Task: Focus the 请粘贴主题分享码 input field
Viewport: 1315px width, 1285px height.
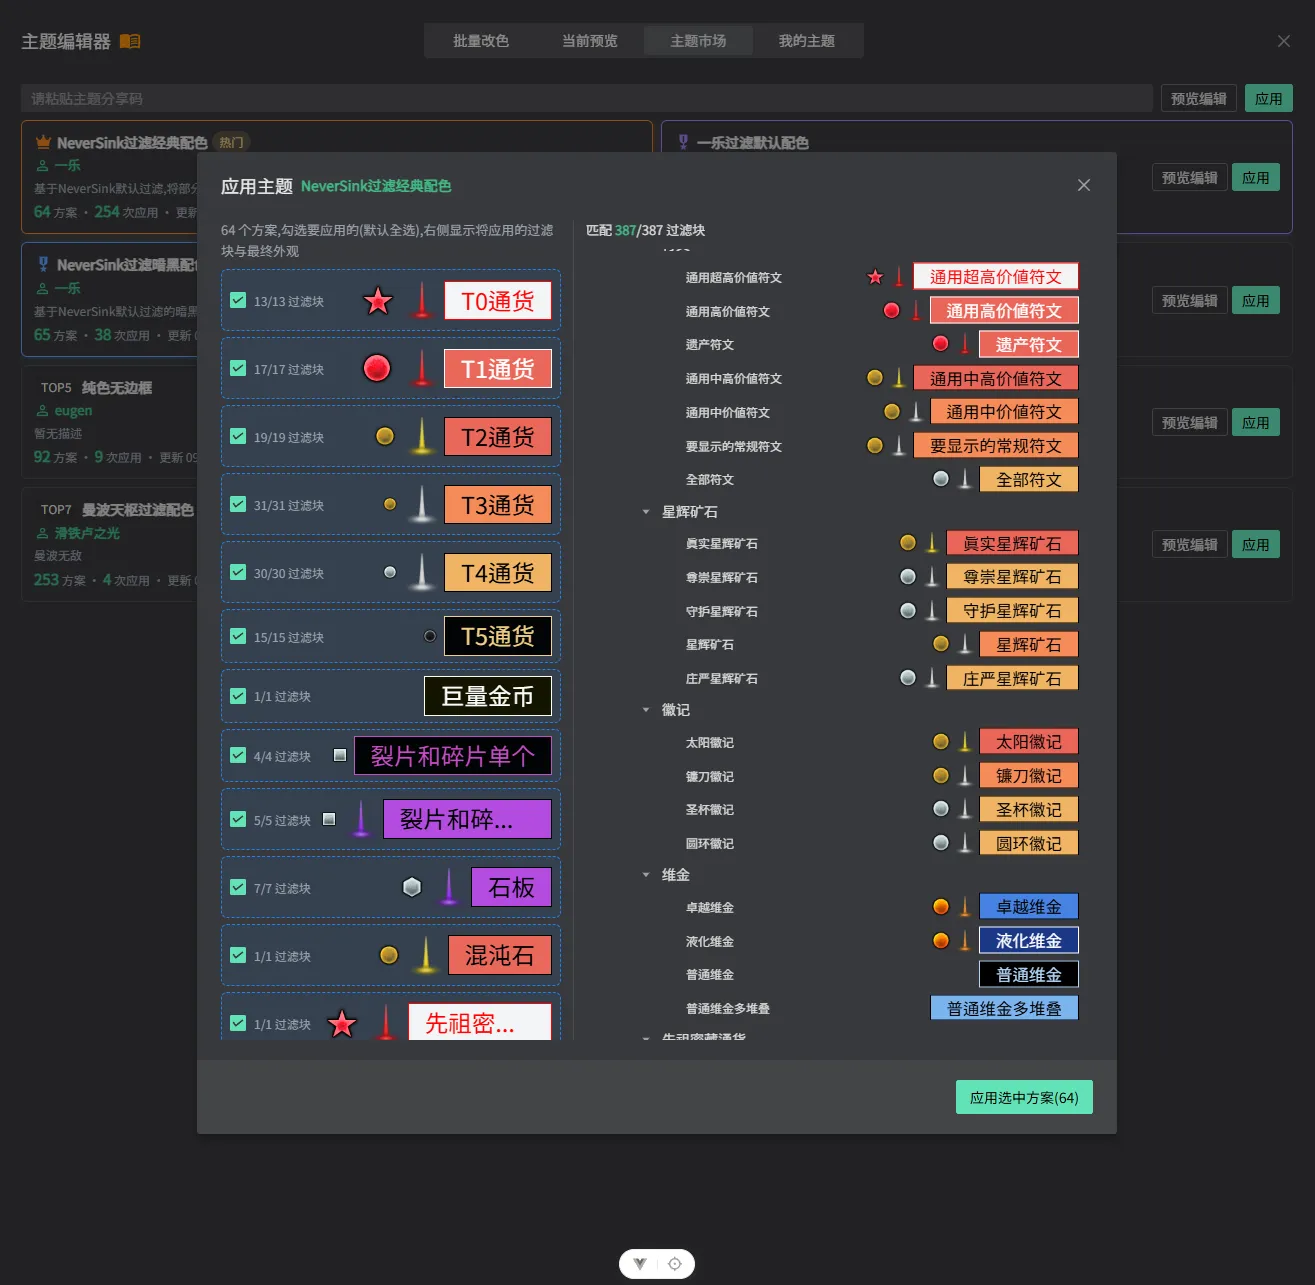Action: coord(587,98)
